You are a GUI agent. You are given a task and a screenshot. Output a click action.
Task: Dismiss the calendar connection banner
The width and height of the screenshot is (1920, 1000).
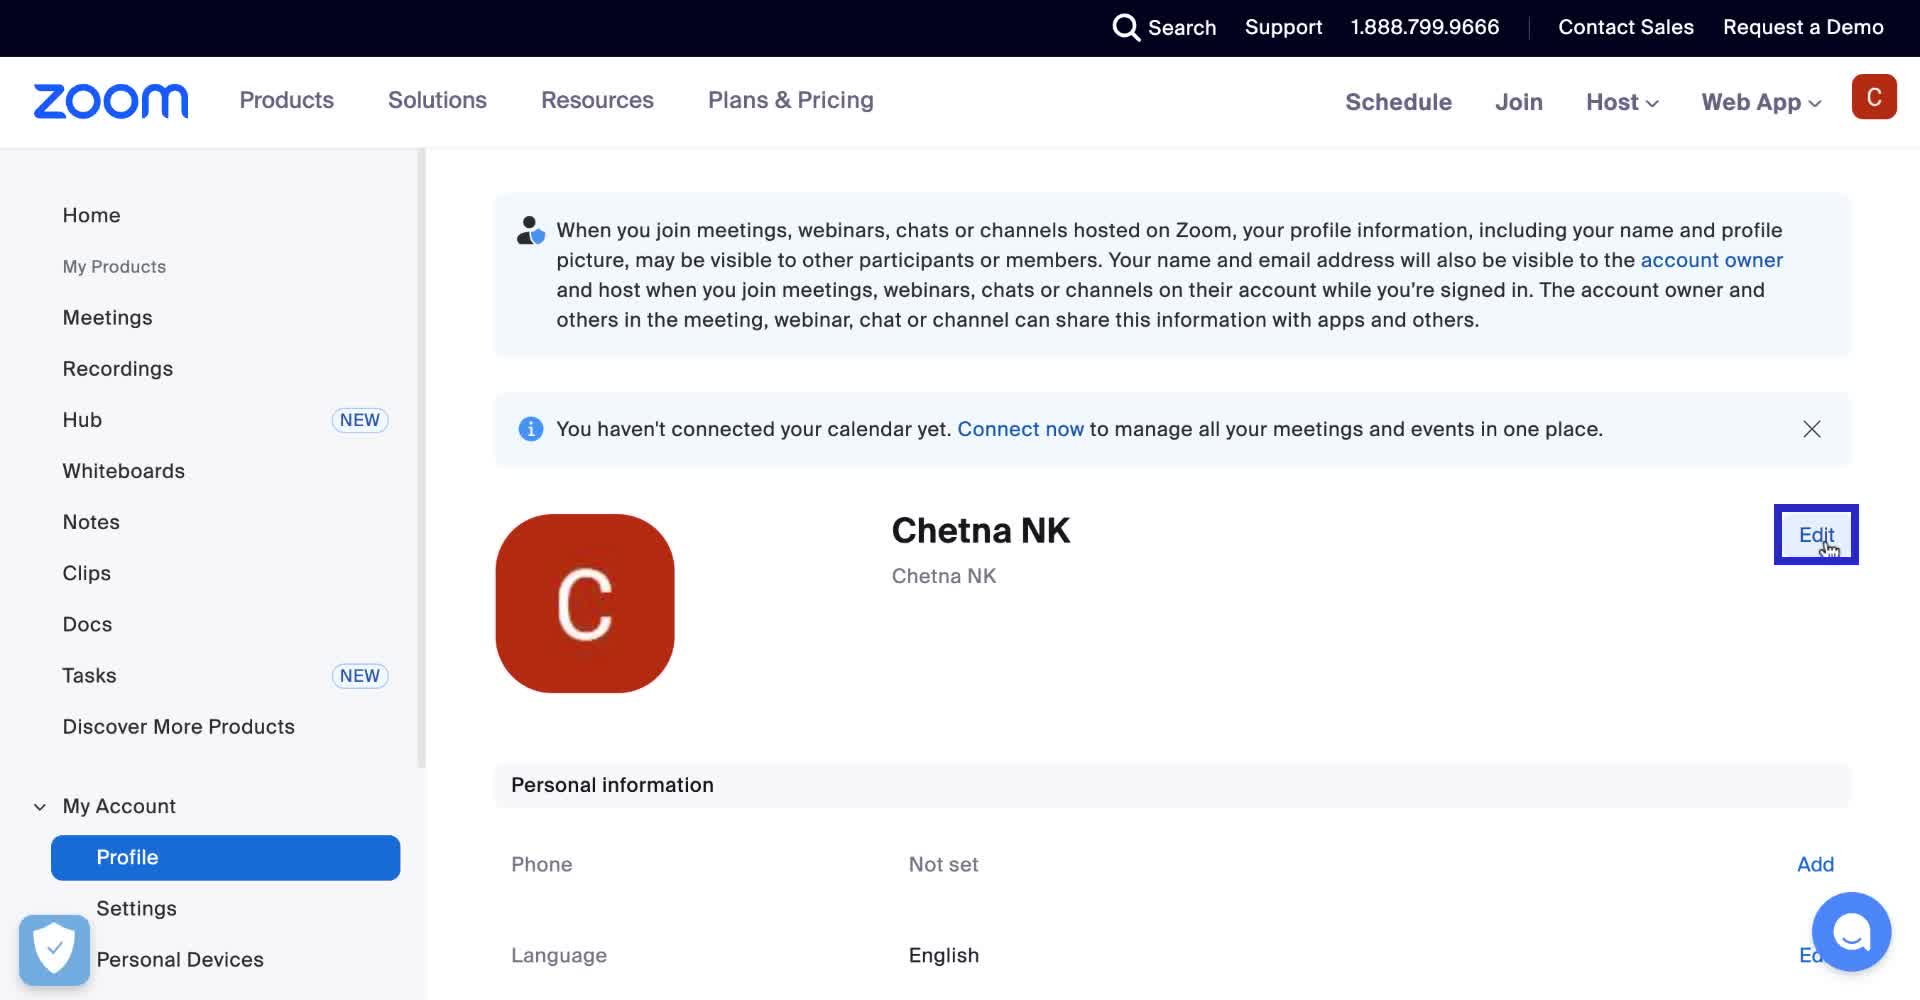point(1811,429)
